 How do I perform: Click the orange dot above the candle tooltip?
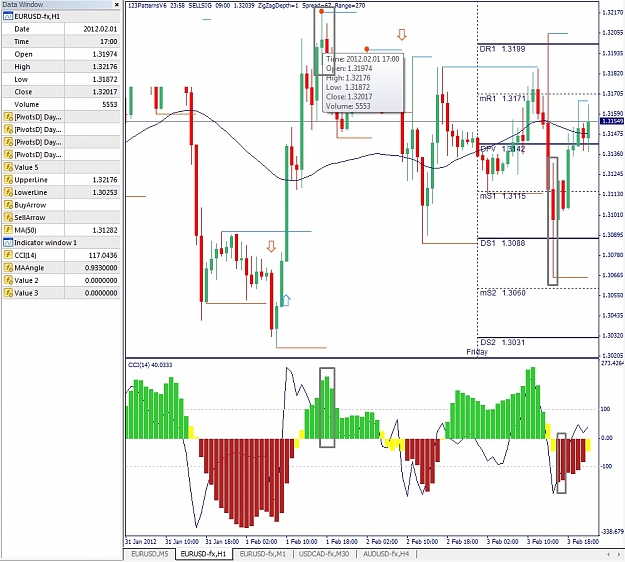[x=367, y=49]
